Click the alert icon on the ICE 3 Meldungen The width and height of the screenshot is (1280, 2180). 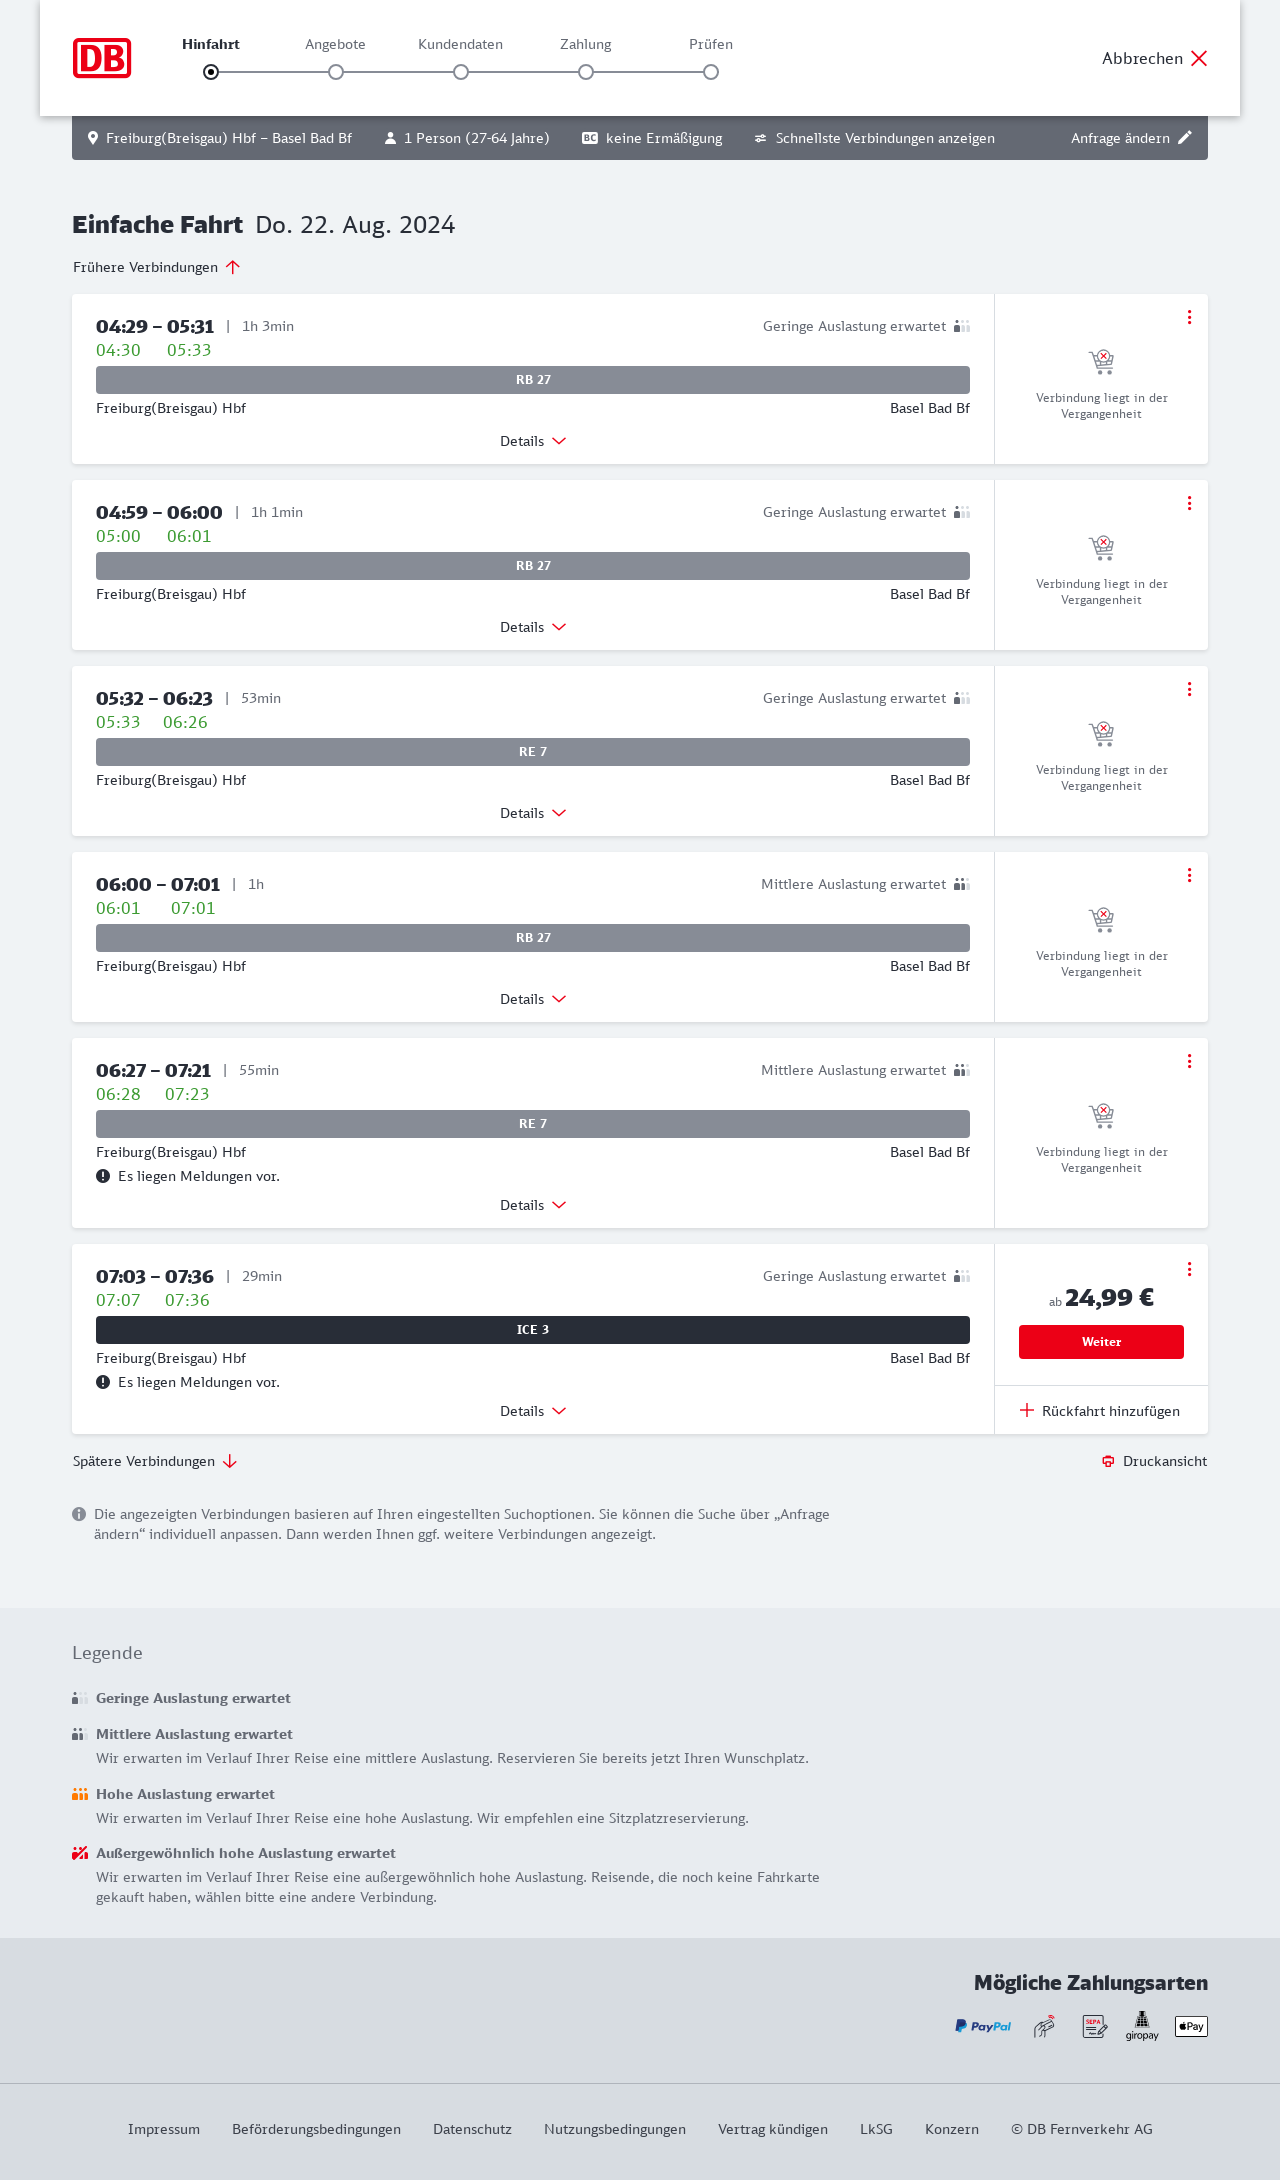click(103, 1382)
